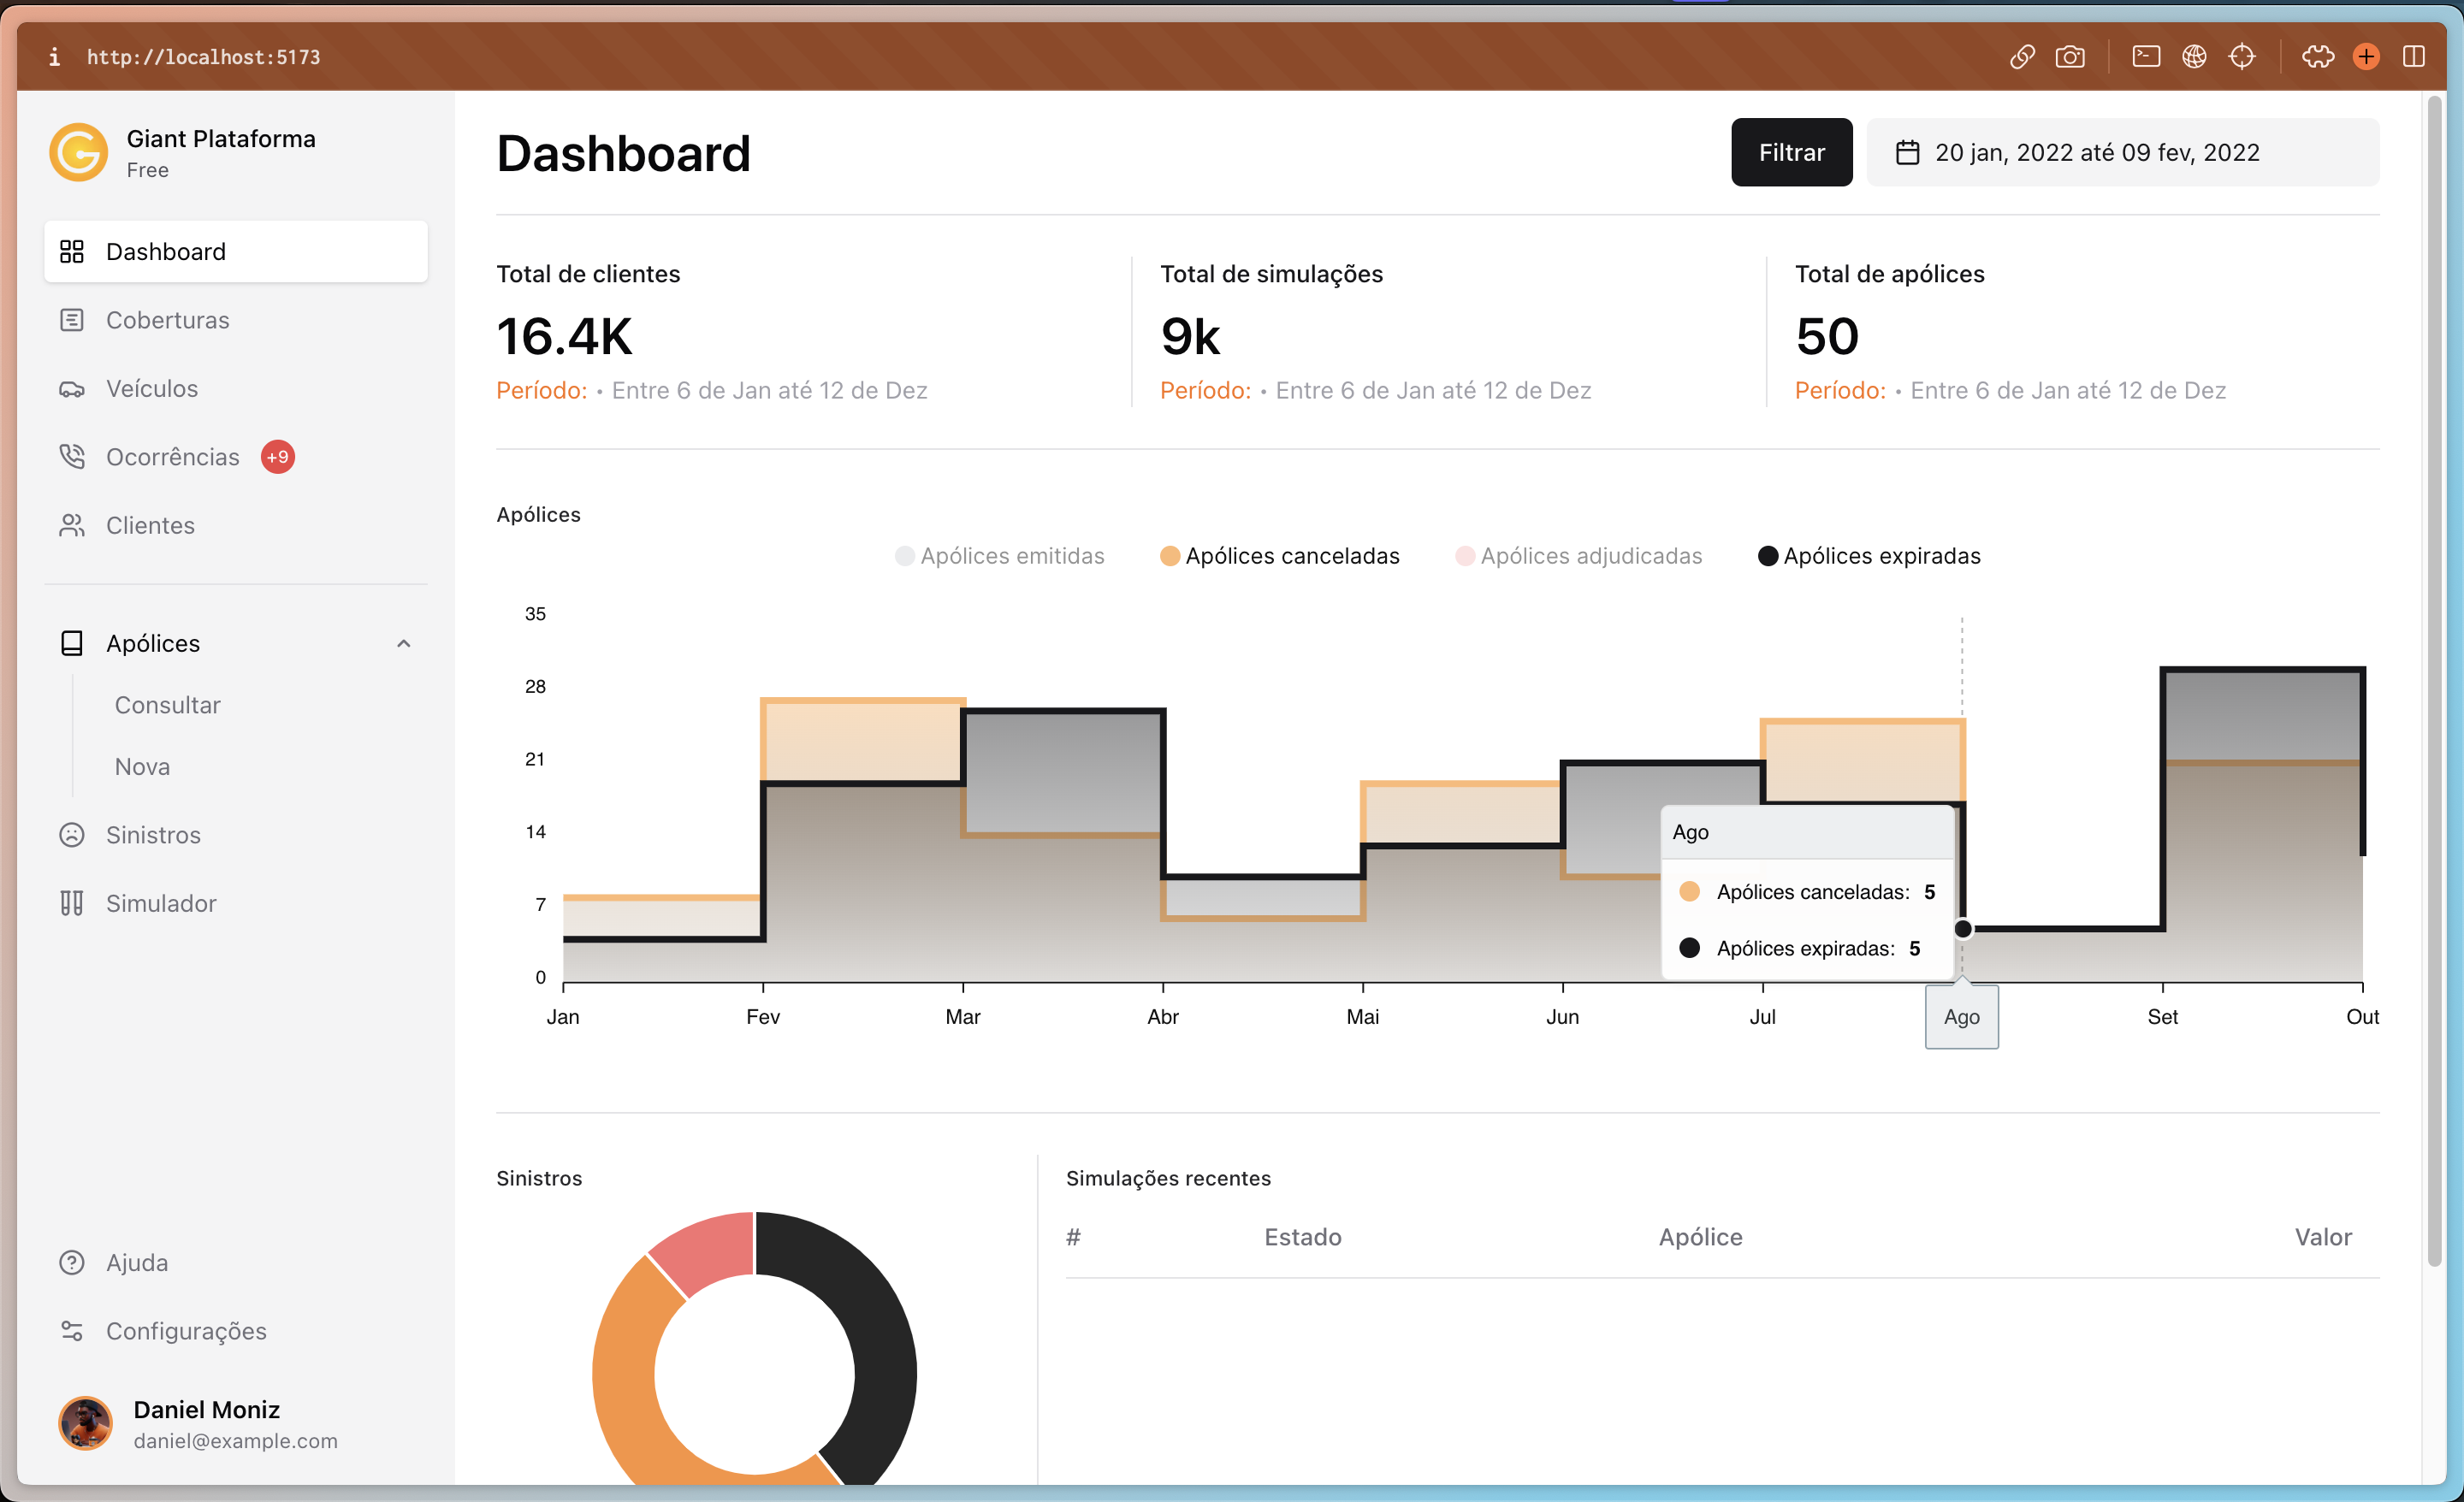Open the Dashboard menu item
2464x1502 pixels.
[x=236, y=251]
